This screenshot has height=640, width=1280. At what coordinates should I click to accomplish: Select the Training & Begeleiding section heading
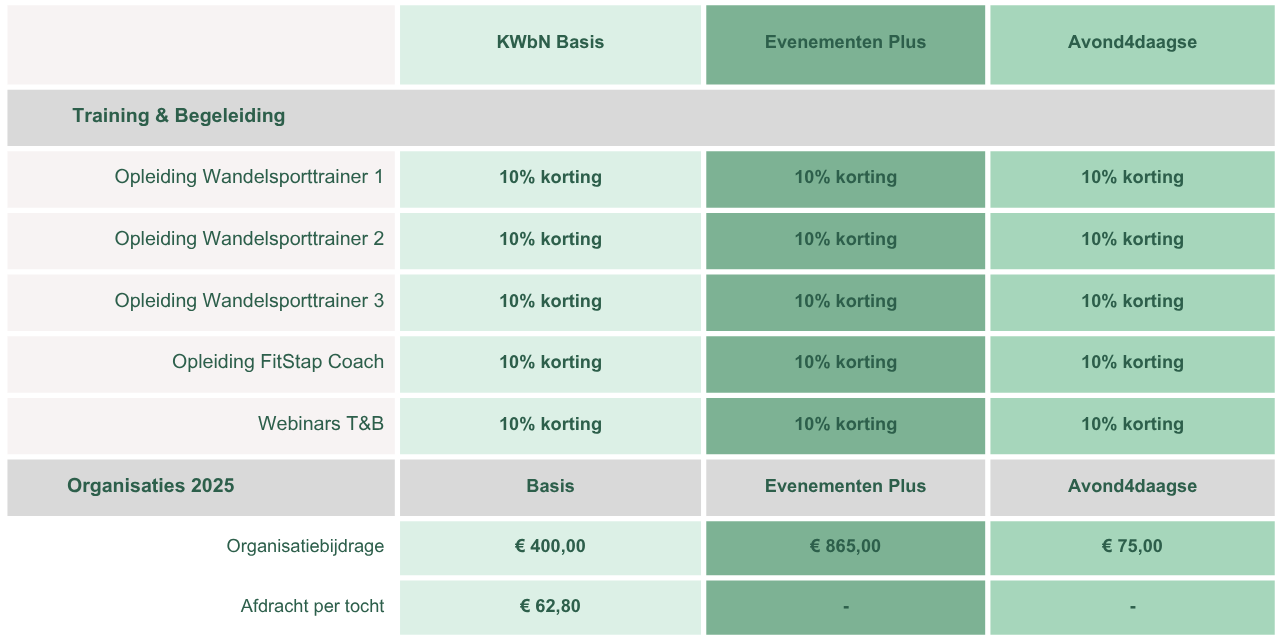coord(179,116)
